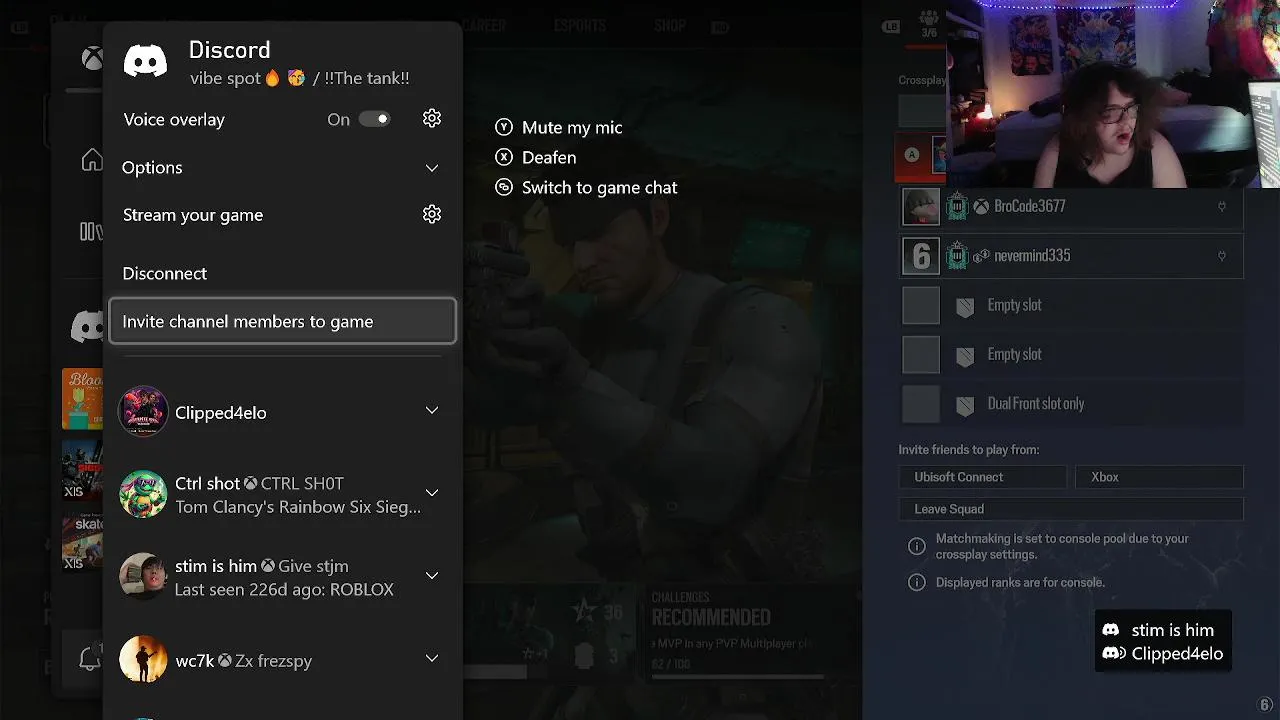Click the Bloons game tile in the guide
The width and height of the screenshot is (1280, 720).
tap(82, 399)
